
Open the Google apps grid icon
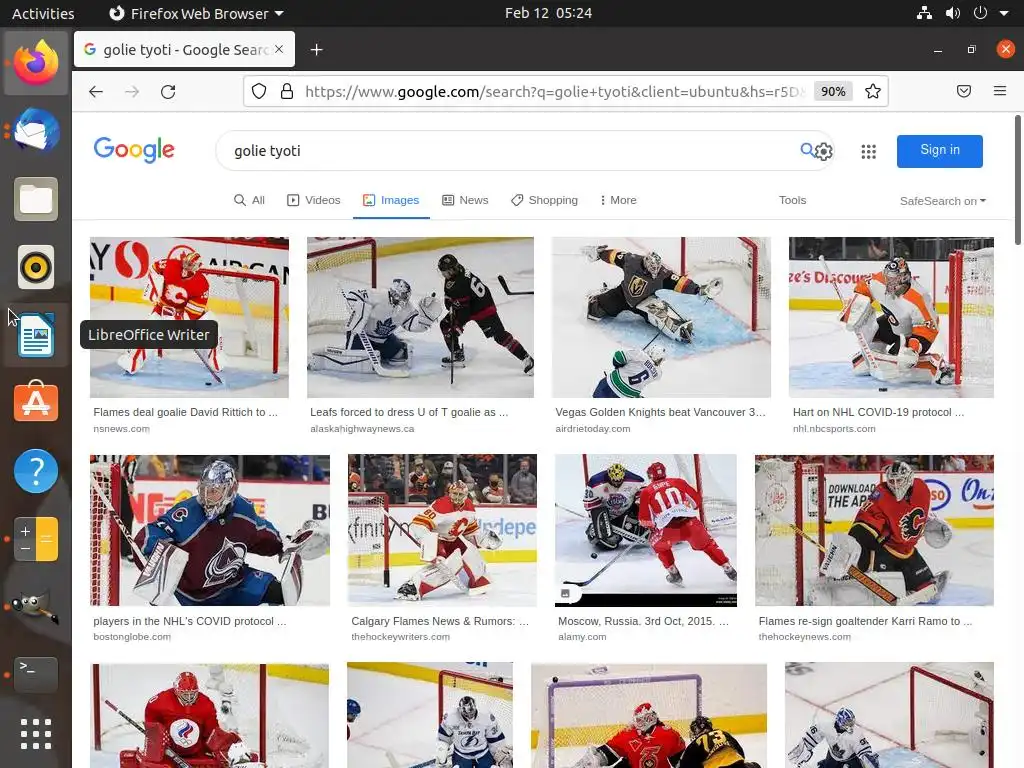tap(869, 152)
